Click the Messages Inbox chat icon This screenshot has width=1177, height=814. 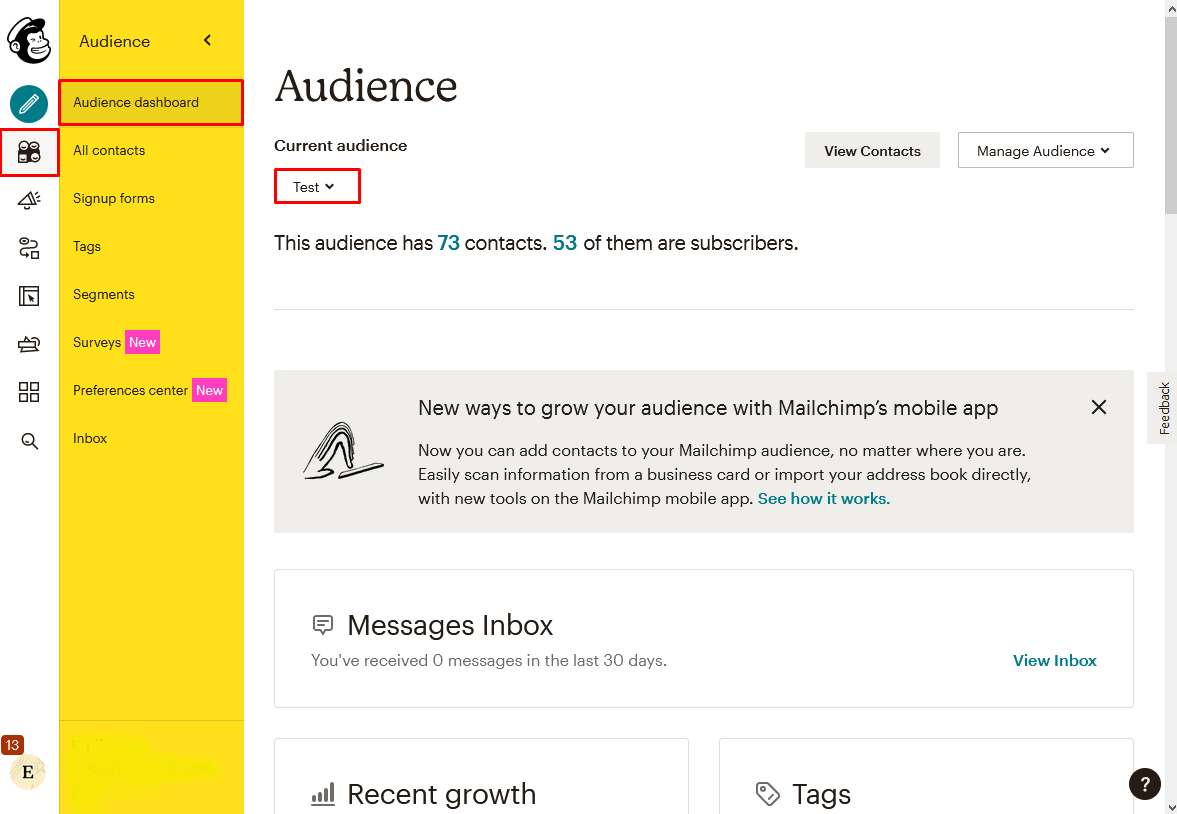(323, 625)
